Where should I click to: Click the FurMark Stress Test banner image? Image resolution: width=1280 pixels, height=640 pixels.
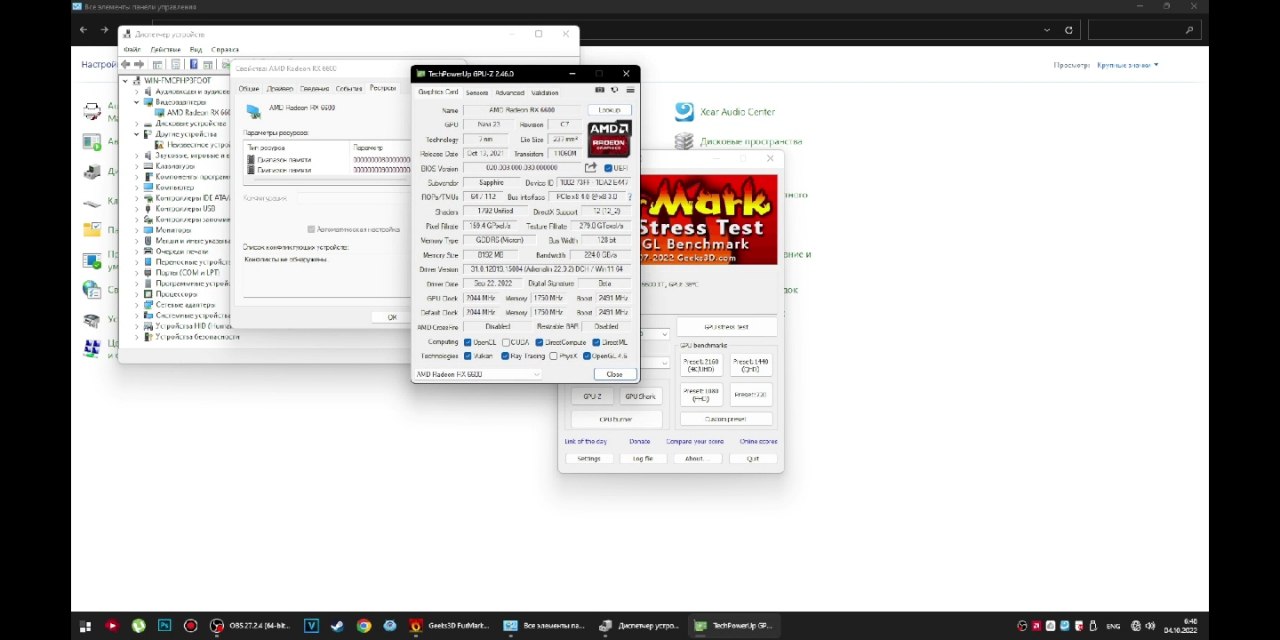(708, 220)
